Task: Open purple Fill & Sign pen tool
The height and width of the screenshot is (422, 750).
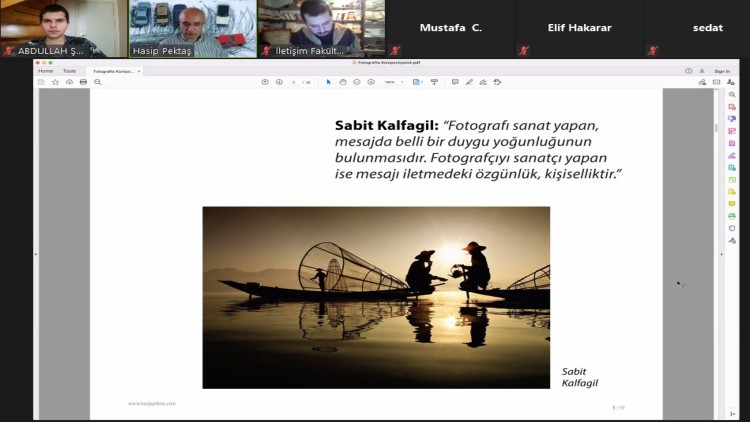Action: [x=732, y=155]
